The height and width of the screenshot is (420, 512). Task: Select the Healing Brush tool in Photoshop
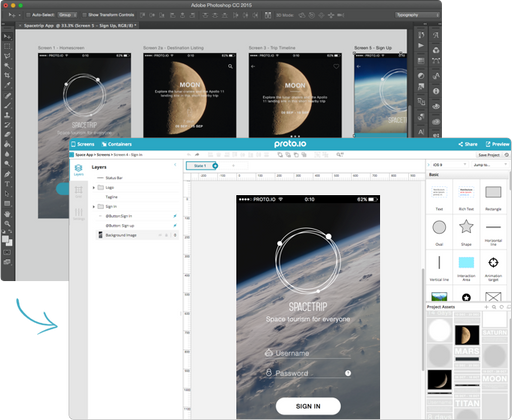tap(7, 96)
